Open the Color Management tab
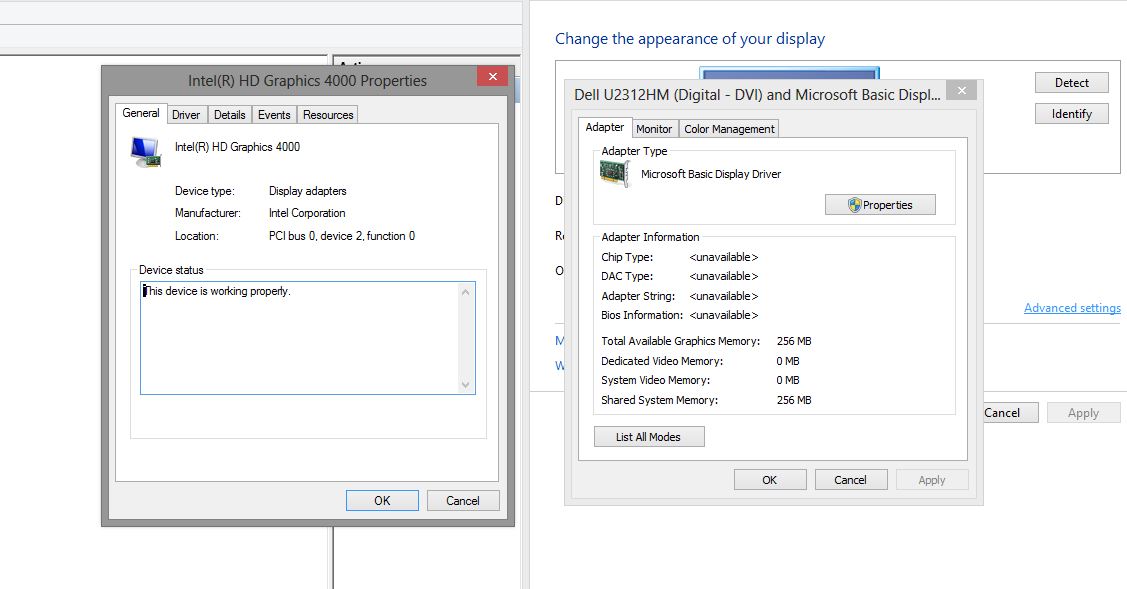 coord(729,129)
